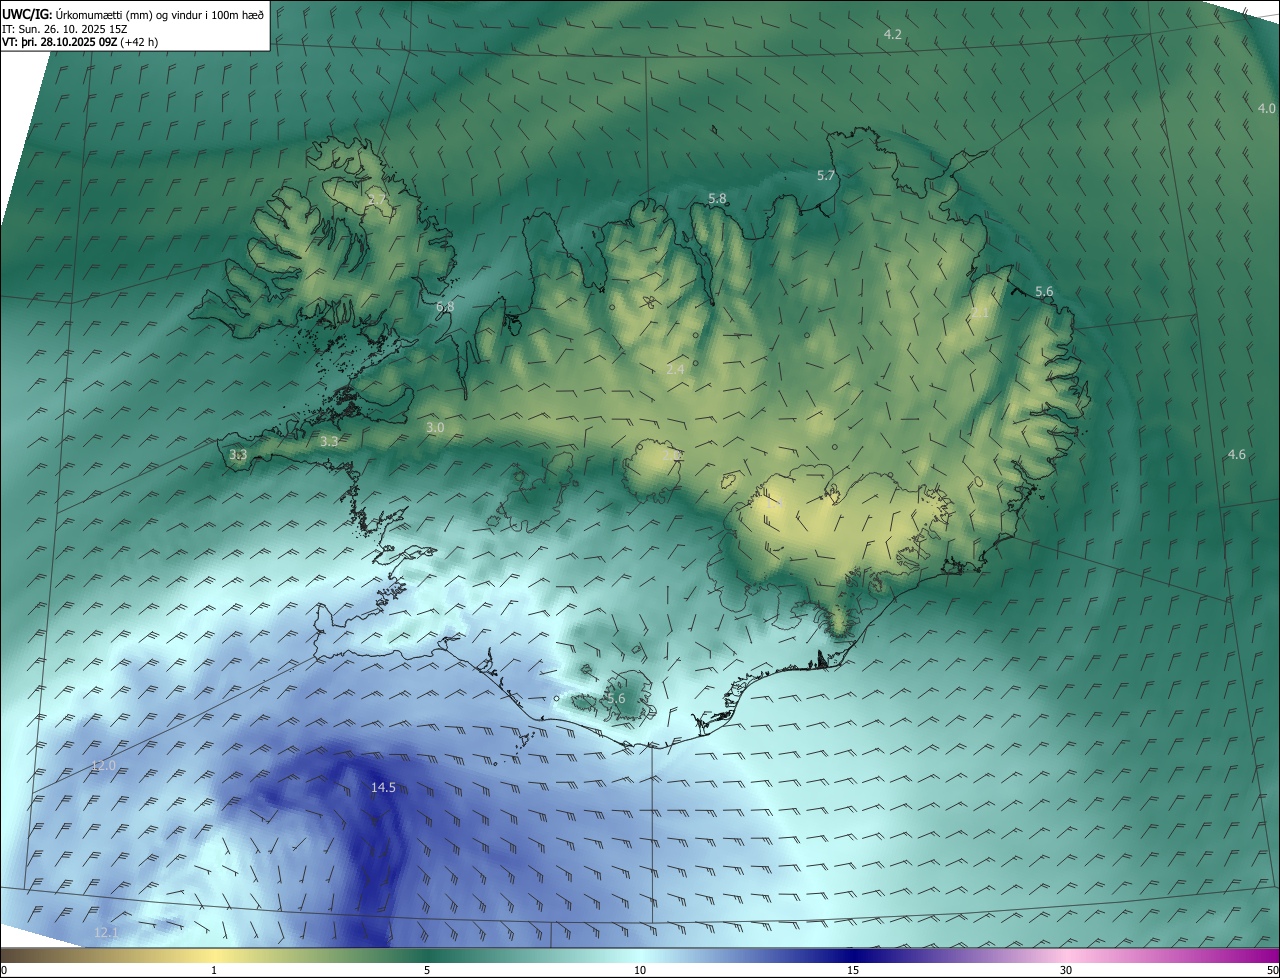Screen dimensions: 1280x978
Task: Click the map title 'Úrkomumætti (mm) og vindur'
Action: point(130,14)
